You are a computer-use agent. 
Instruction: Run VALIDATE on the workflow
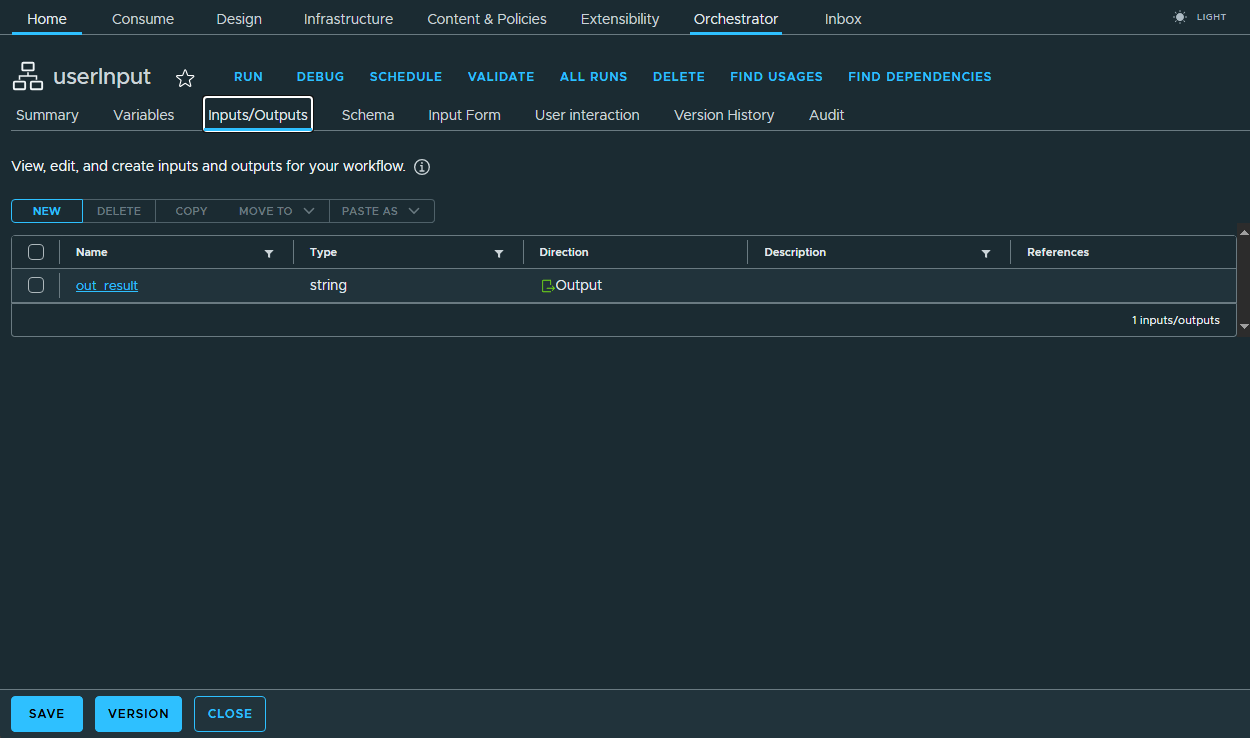500,76
